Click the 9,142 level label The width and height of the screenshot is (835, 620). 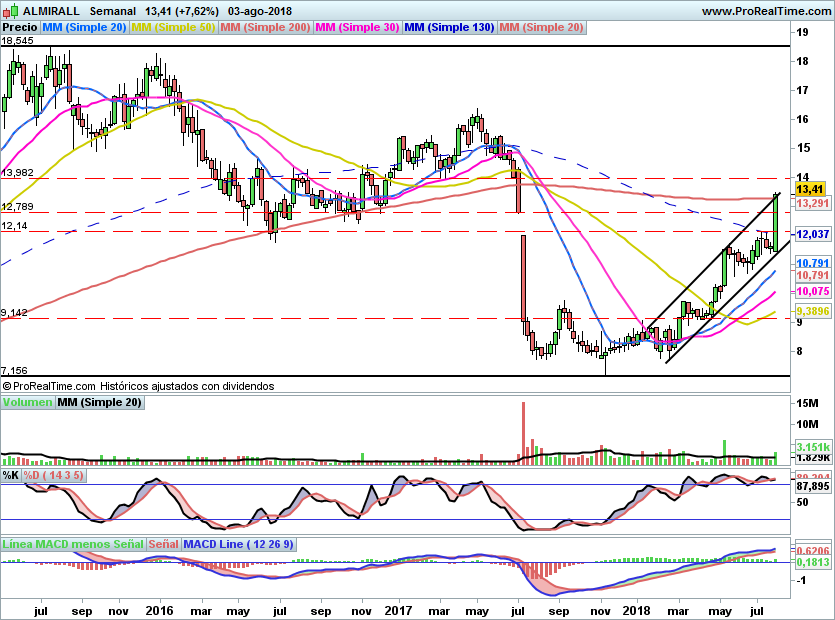pyautogui.click(x=14, y=313)
